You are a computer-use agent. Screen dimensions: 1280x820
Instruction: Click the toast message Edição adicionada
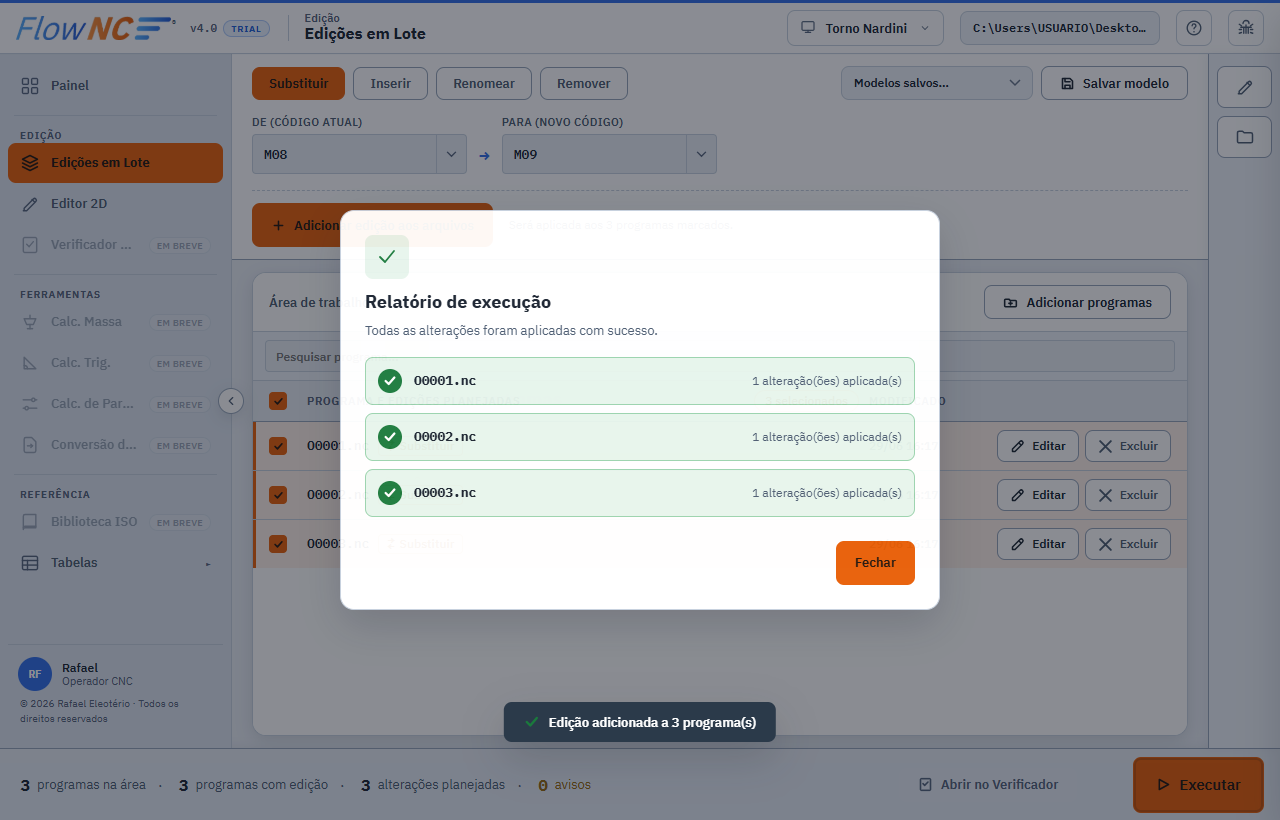tap(640, 722)
